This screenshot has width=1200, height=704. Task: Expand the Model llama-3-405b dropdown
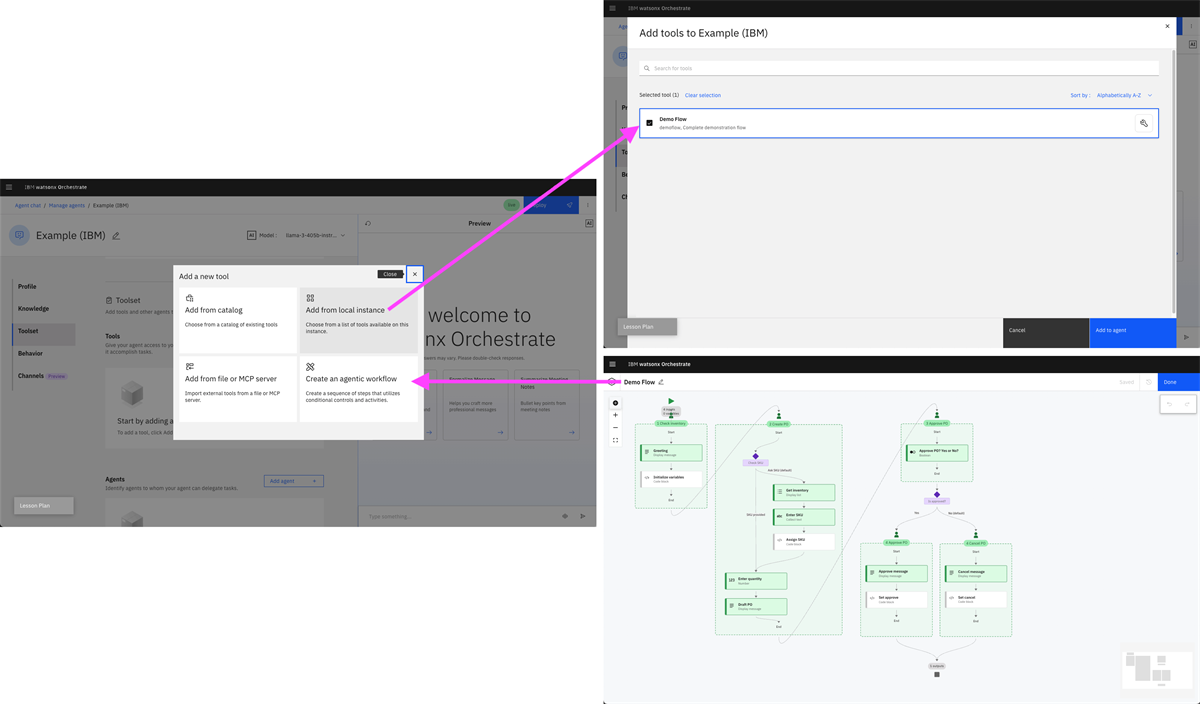(315, 236)
